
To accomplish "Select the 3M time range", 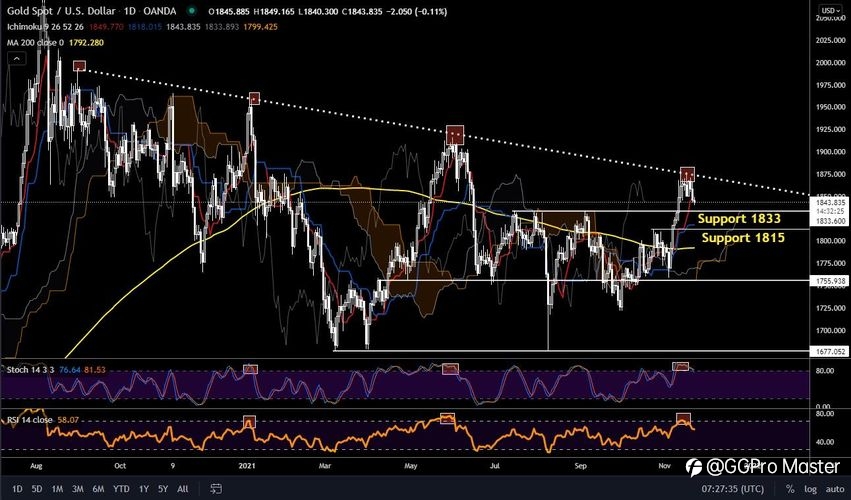I will 78,489.
